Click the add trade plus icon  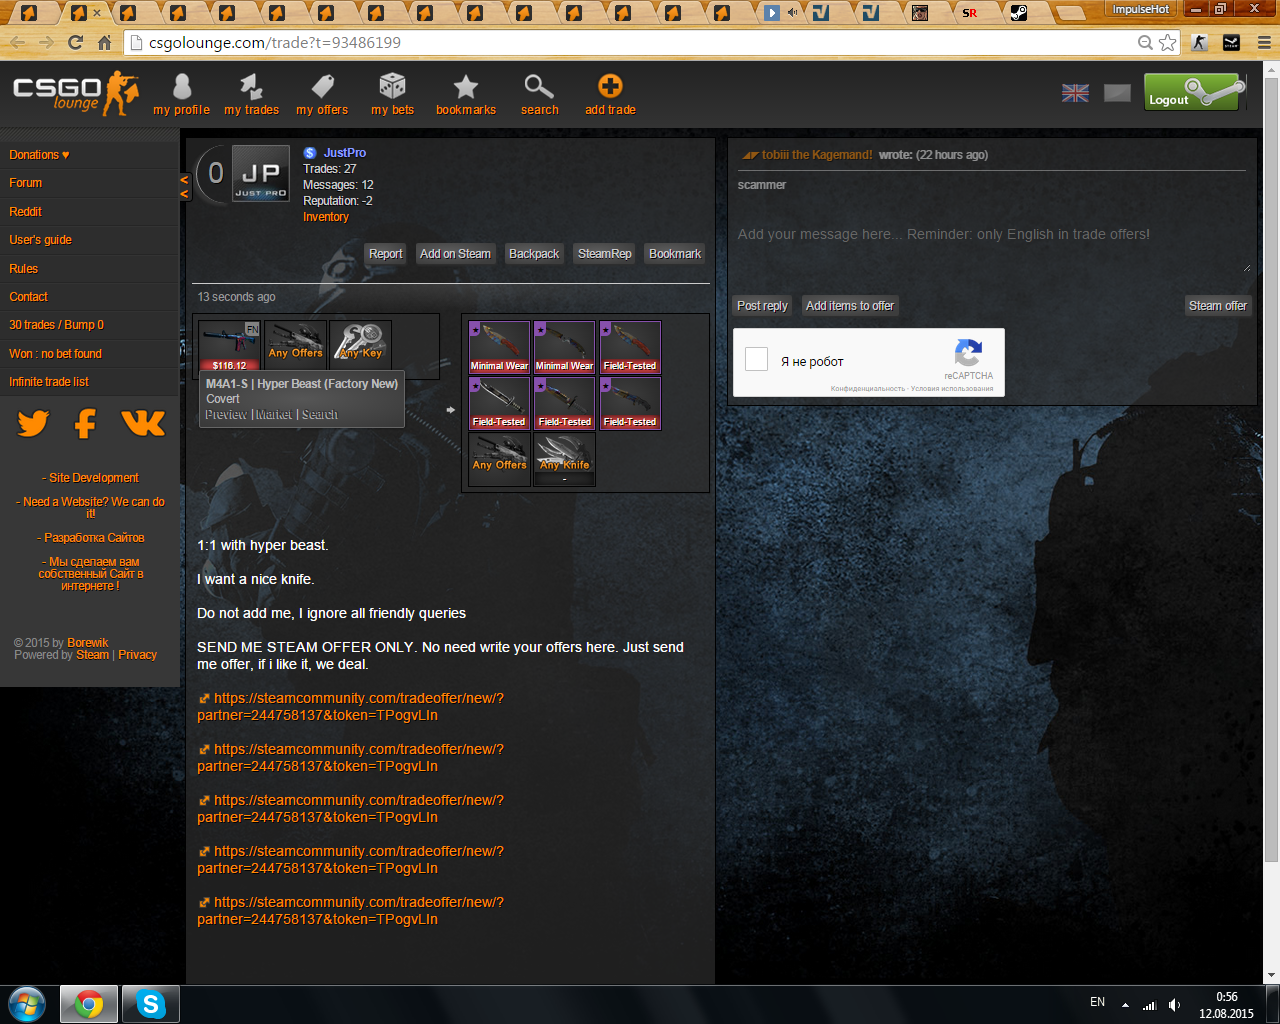pos(610,88)
